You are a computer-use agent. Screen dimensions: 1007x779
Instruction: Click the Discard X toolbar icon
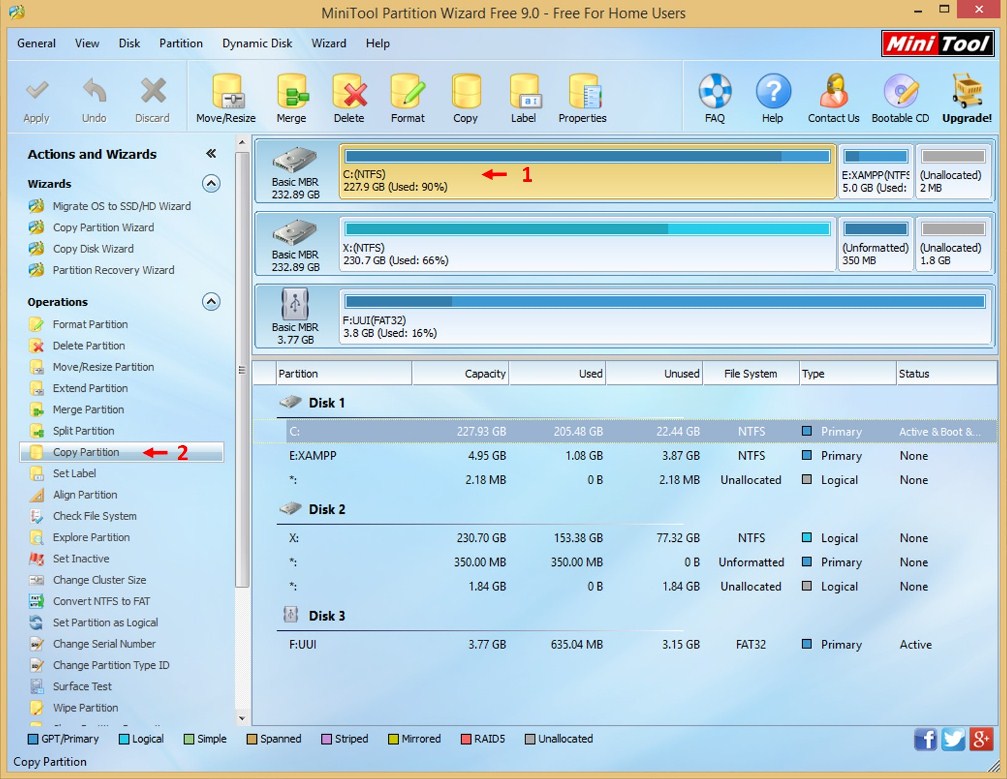coord(153,91)
